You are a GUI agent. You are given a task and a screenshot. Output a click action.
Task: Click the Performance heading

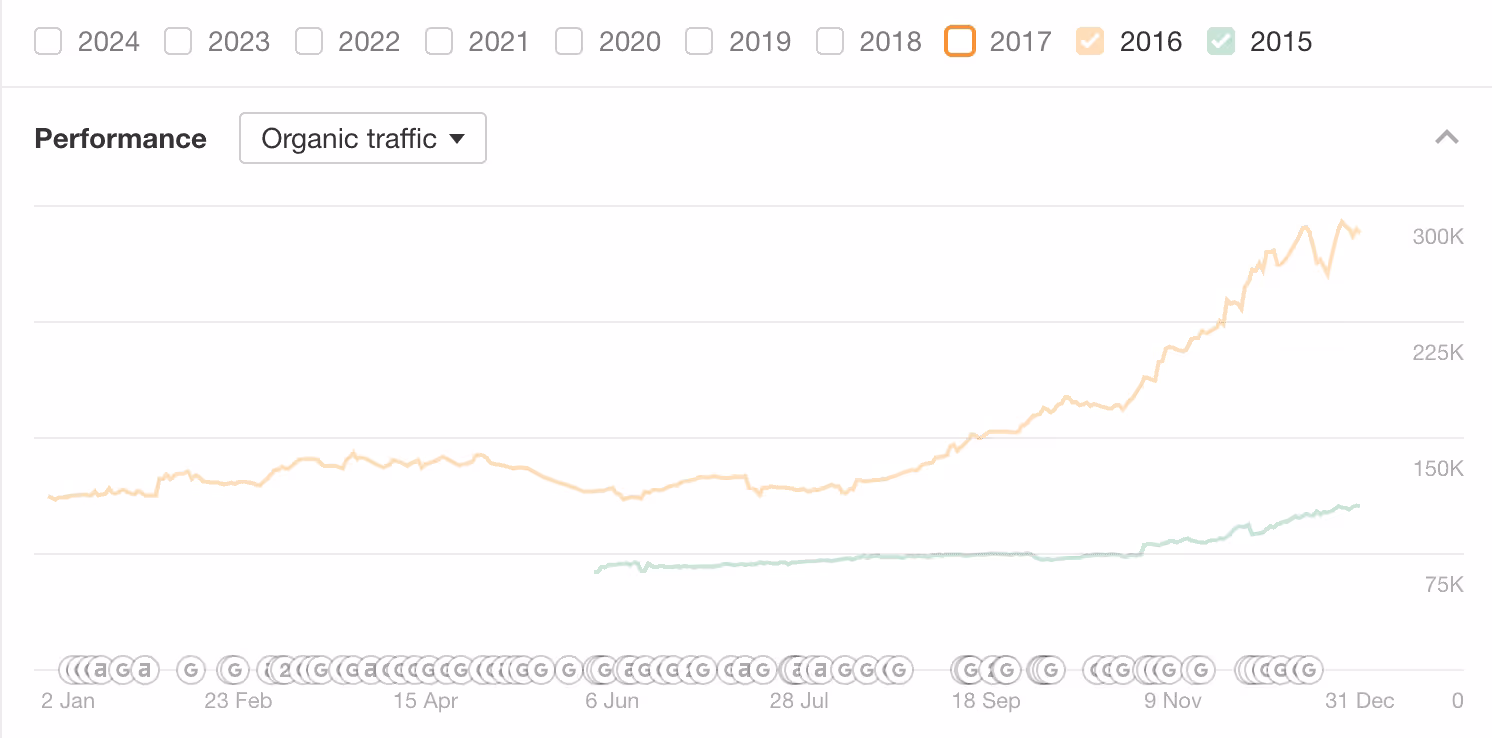point(120,138)
